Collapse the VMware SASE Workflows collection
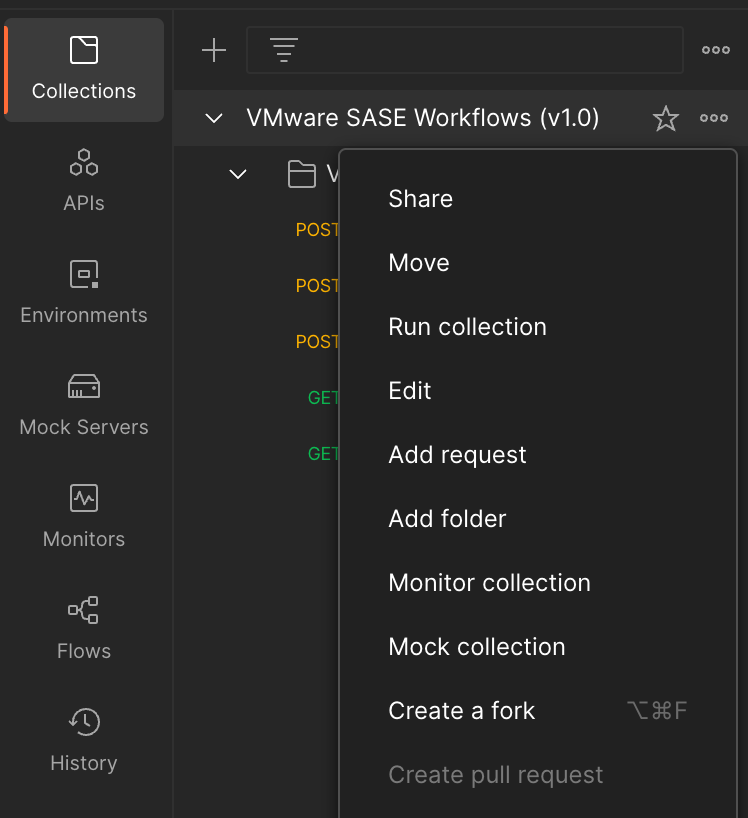Viewport: 748px width, 818px height. tap(213, 117)
